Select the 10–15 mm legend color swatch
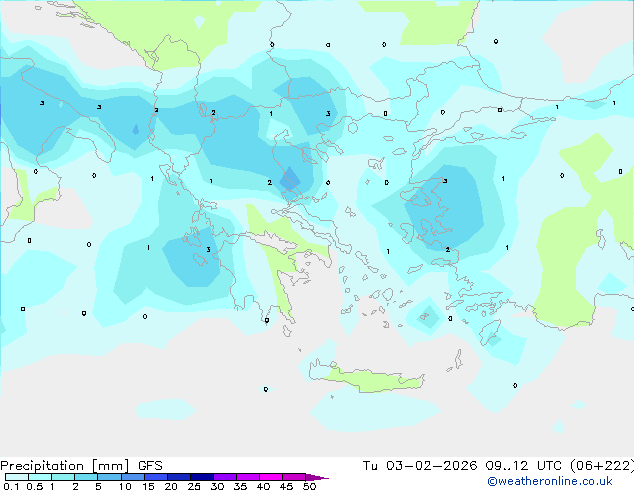 (x=132, y=477)
